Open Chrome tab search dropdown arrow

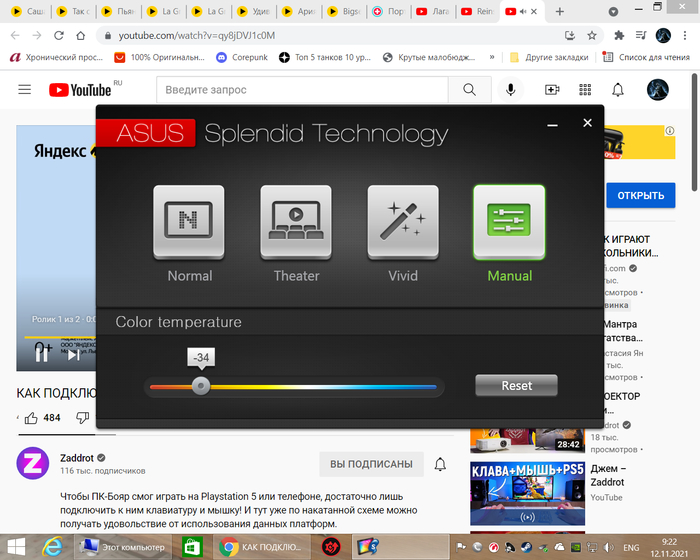(x=613, y=12)
